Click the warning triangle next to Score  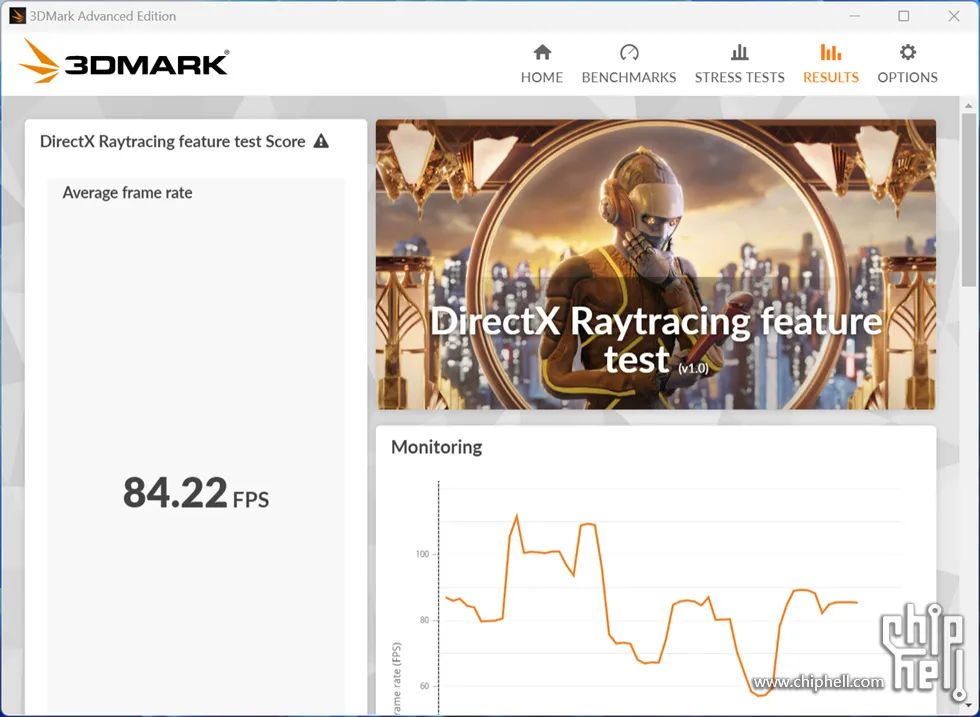click(x=321, y=141)
